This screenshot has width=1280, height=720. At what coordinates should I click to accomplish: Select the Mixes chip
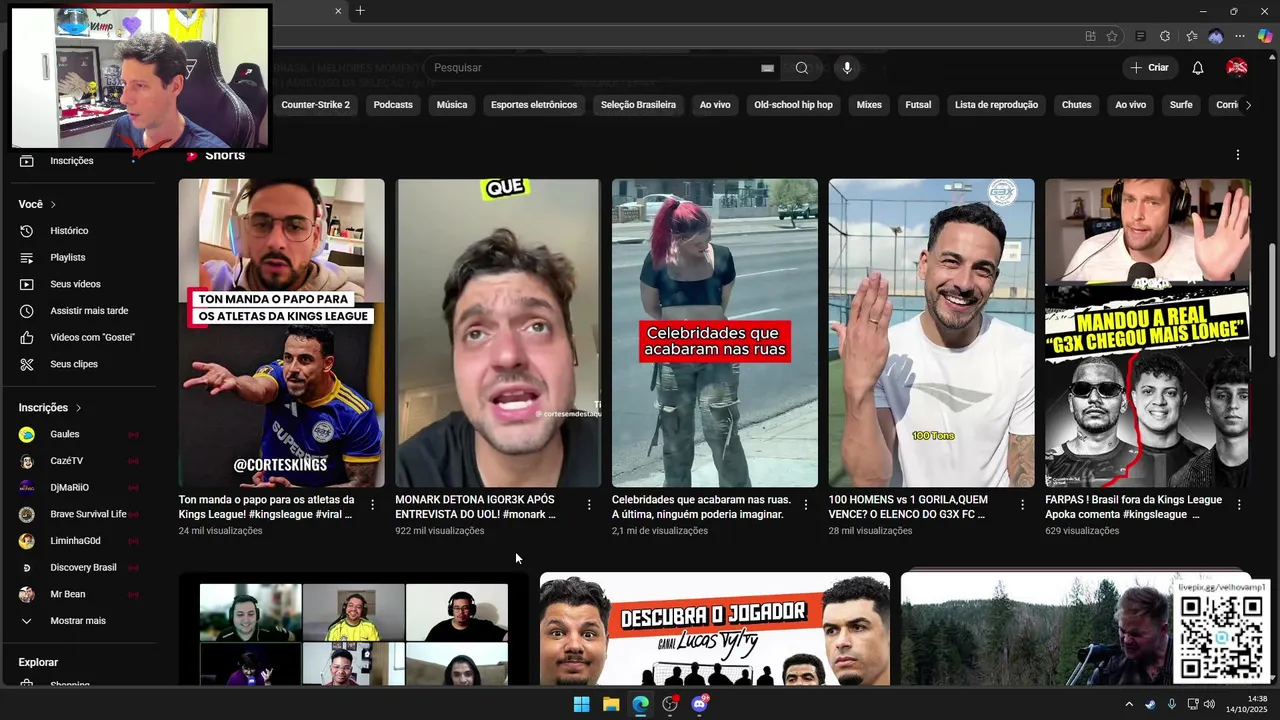point(869,105)
